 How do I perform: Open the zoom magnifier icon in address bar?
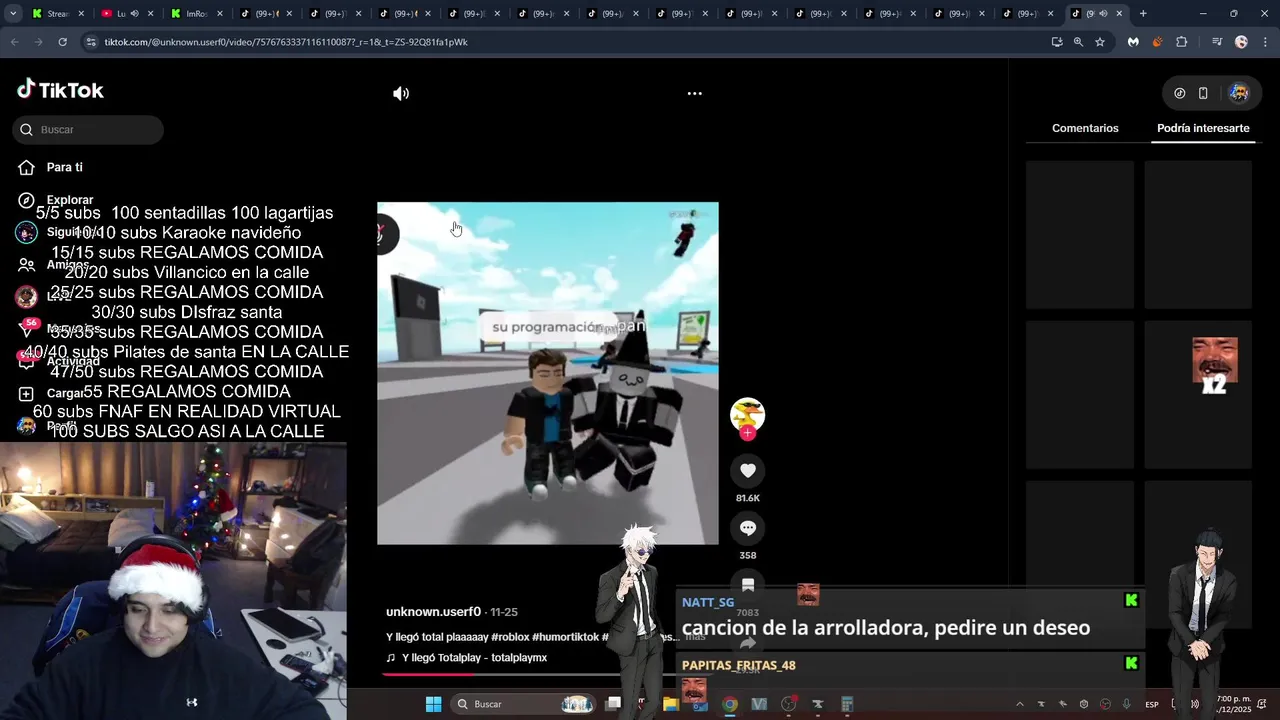pyautogui.click(x=1078, y=42)
